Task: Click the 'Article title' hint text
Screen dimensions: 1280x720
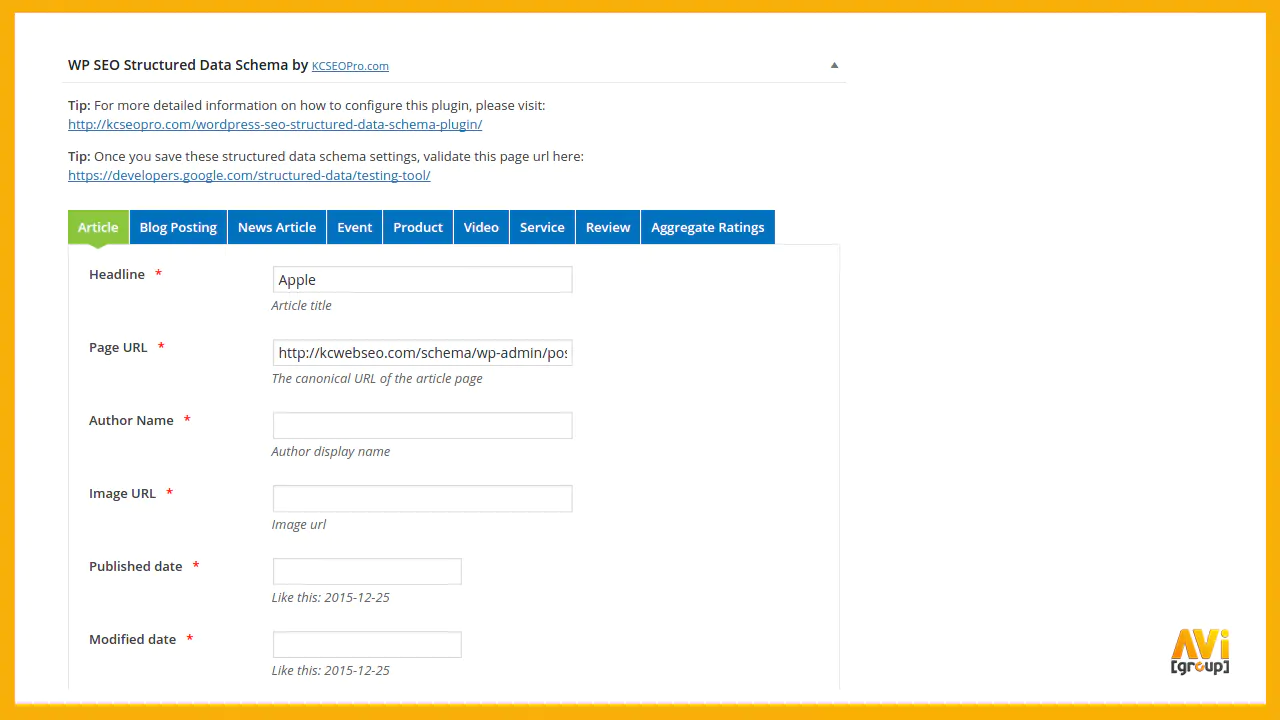Action: pos(301,305)
